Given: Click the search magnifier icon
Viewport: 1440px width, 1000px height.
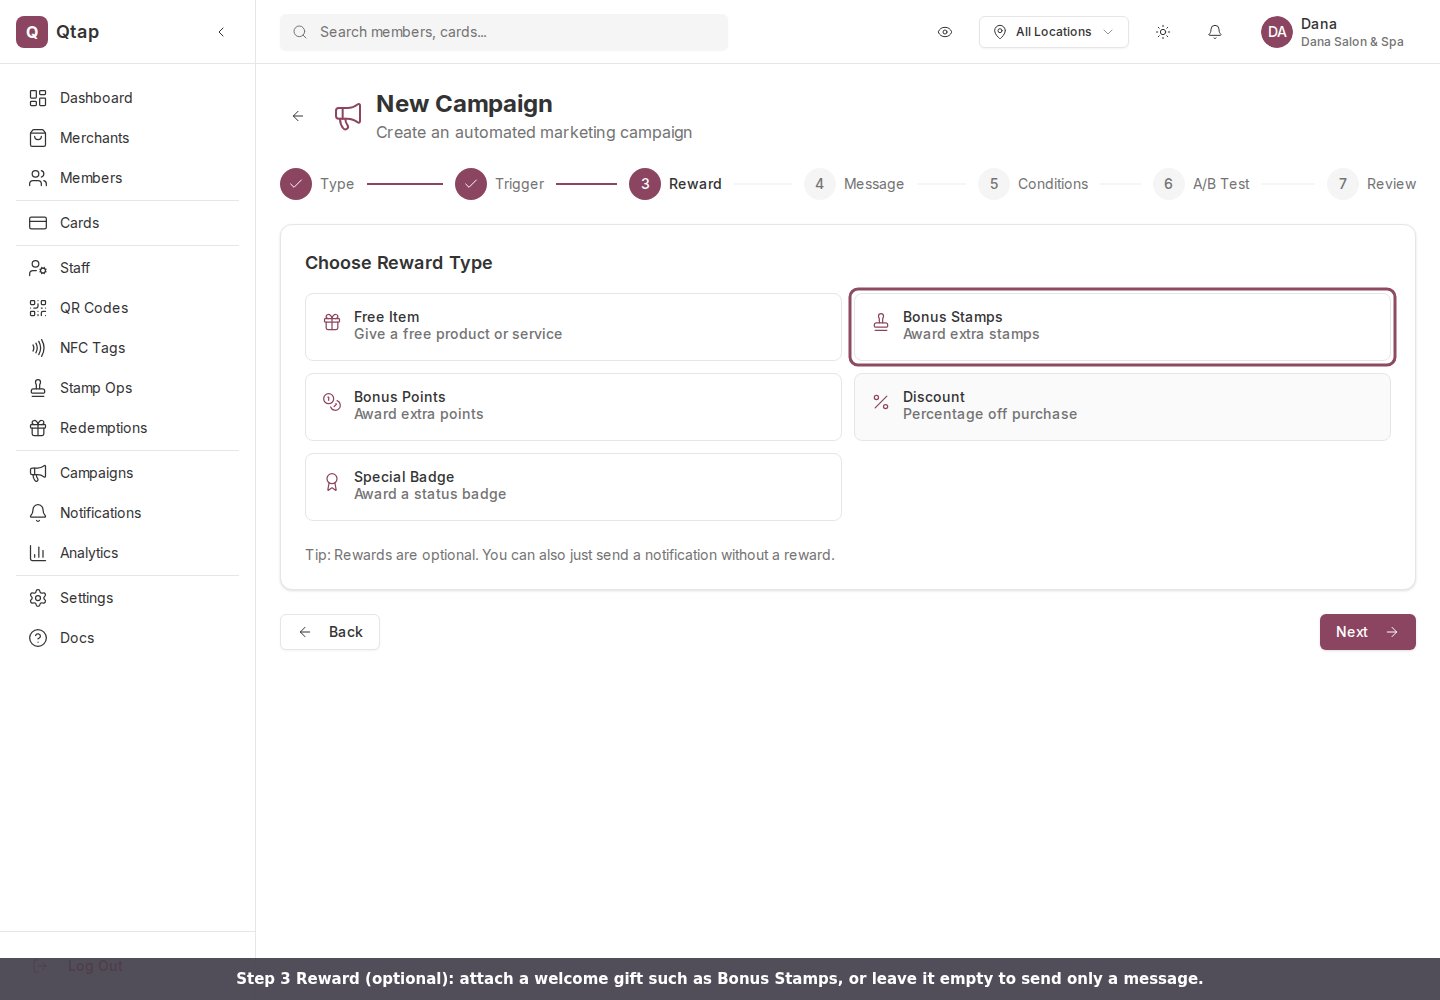Looking at the screenshot, I should 300,32.
